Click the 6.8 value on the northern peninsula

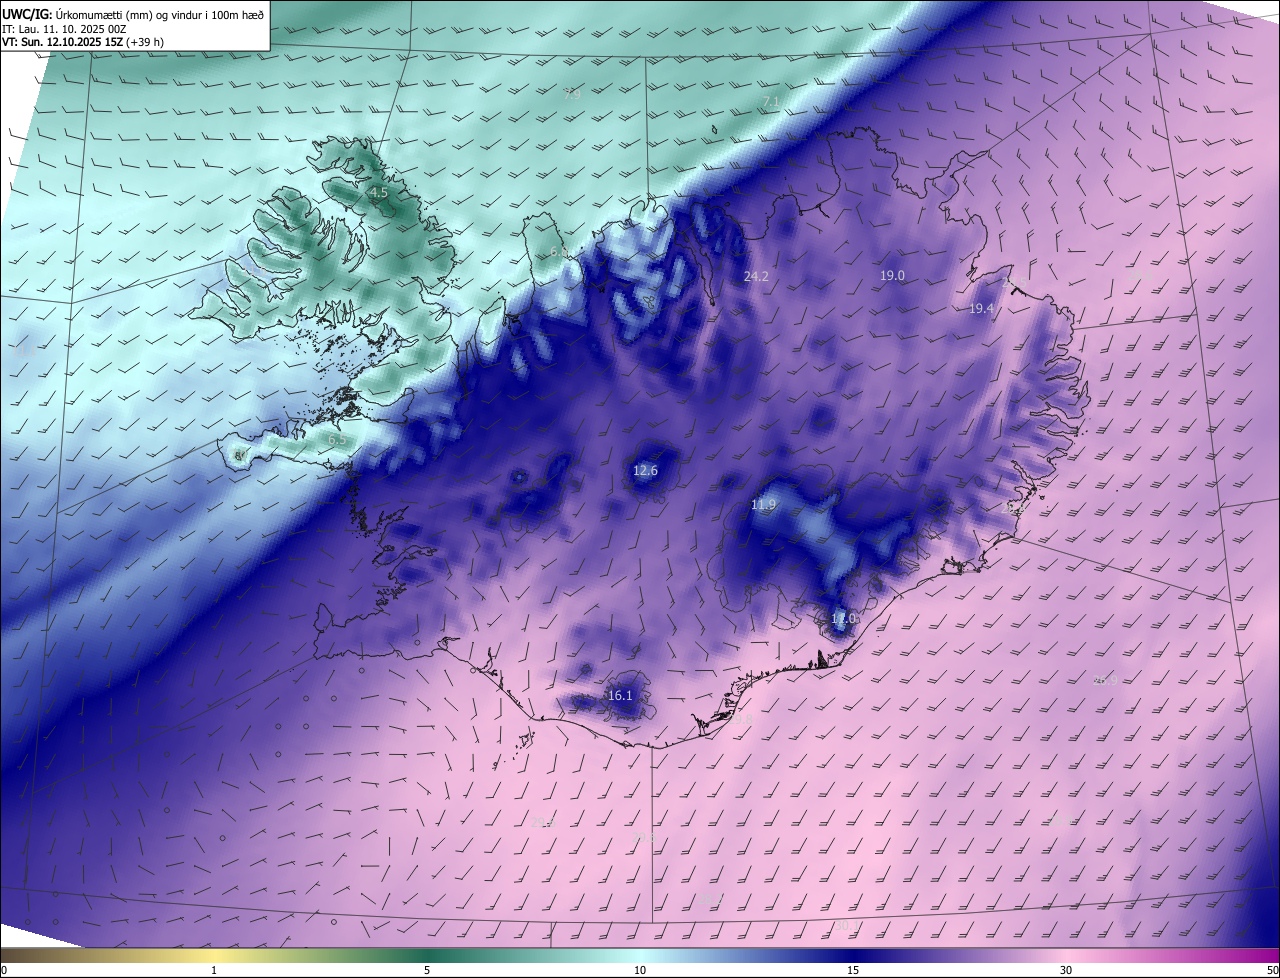pos(558,252)
